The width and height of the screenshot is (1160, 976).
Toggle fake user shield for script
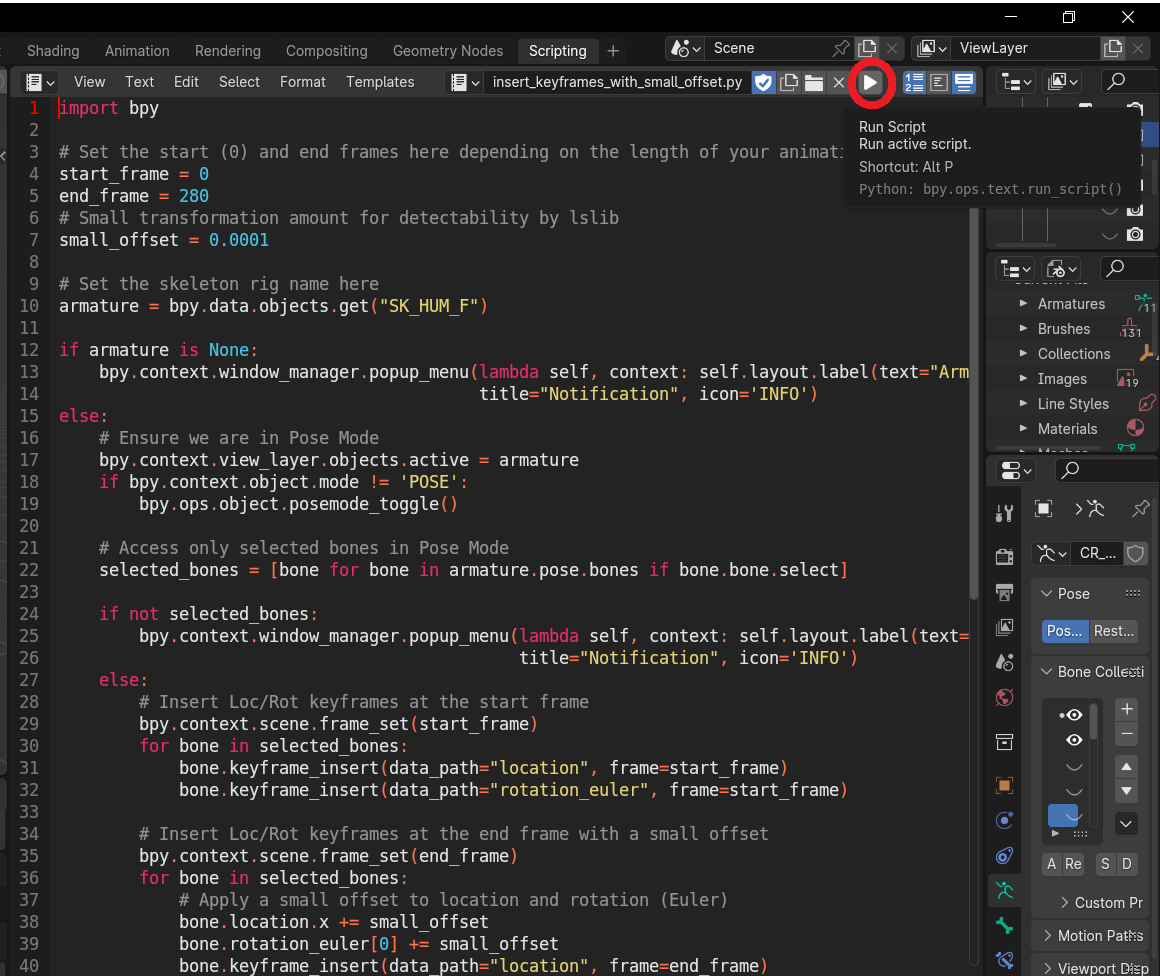(763, 82)
